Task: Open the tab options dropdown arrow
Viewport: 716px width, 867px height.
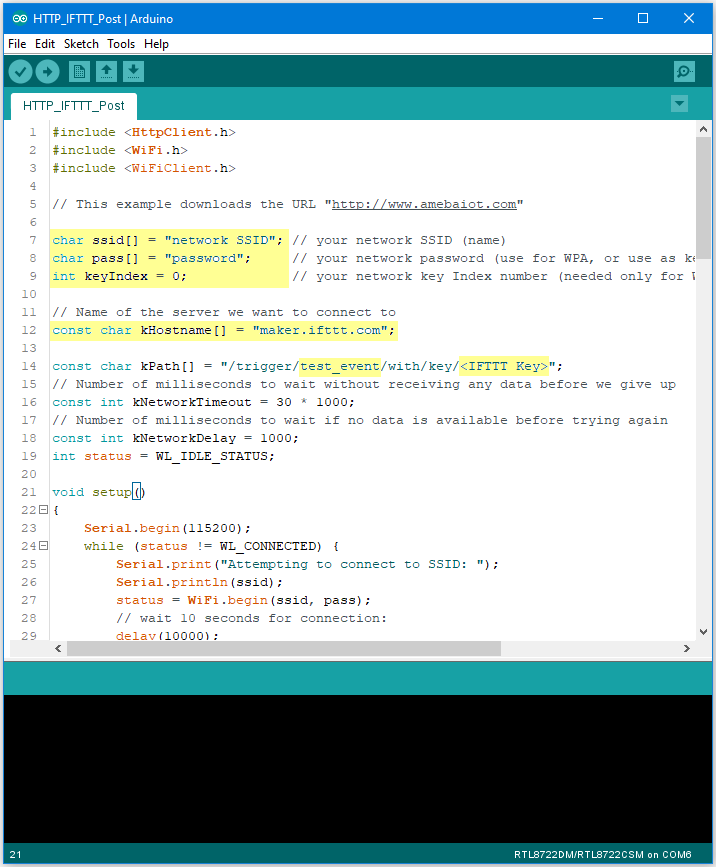Action: (680, 103)
